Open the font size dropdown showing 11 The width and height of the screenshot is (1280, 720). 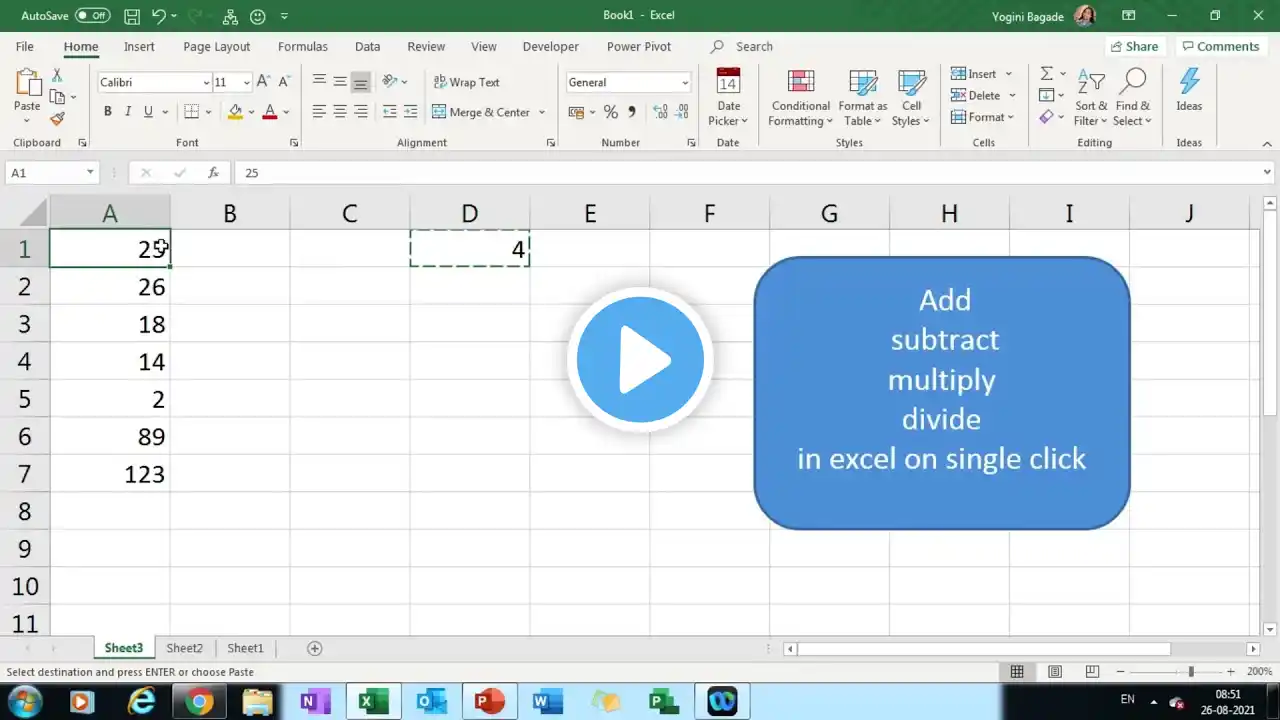click(x=247, y=83)
